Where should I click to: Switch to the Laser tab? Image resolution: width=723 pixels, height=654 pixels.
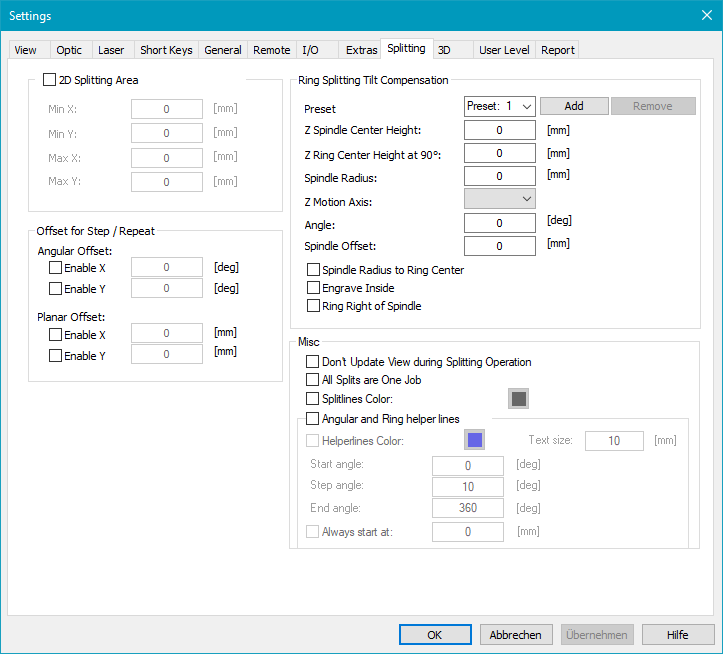point(111,50)
